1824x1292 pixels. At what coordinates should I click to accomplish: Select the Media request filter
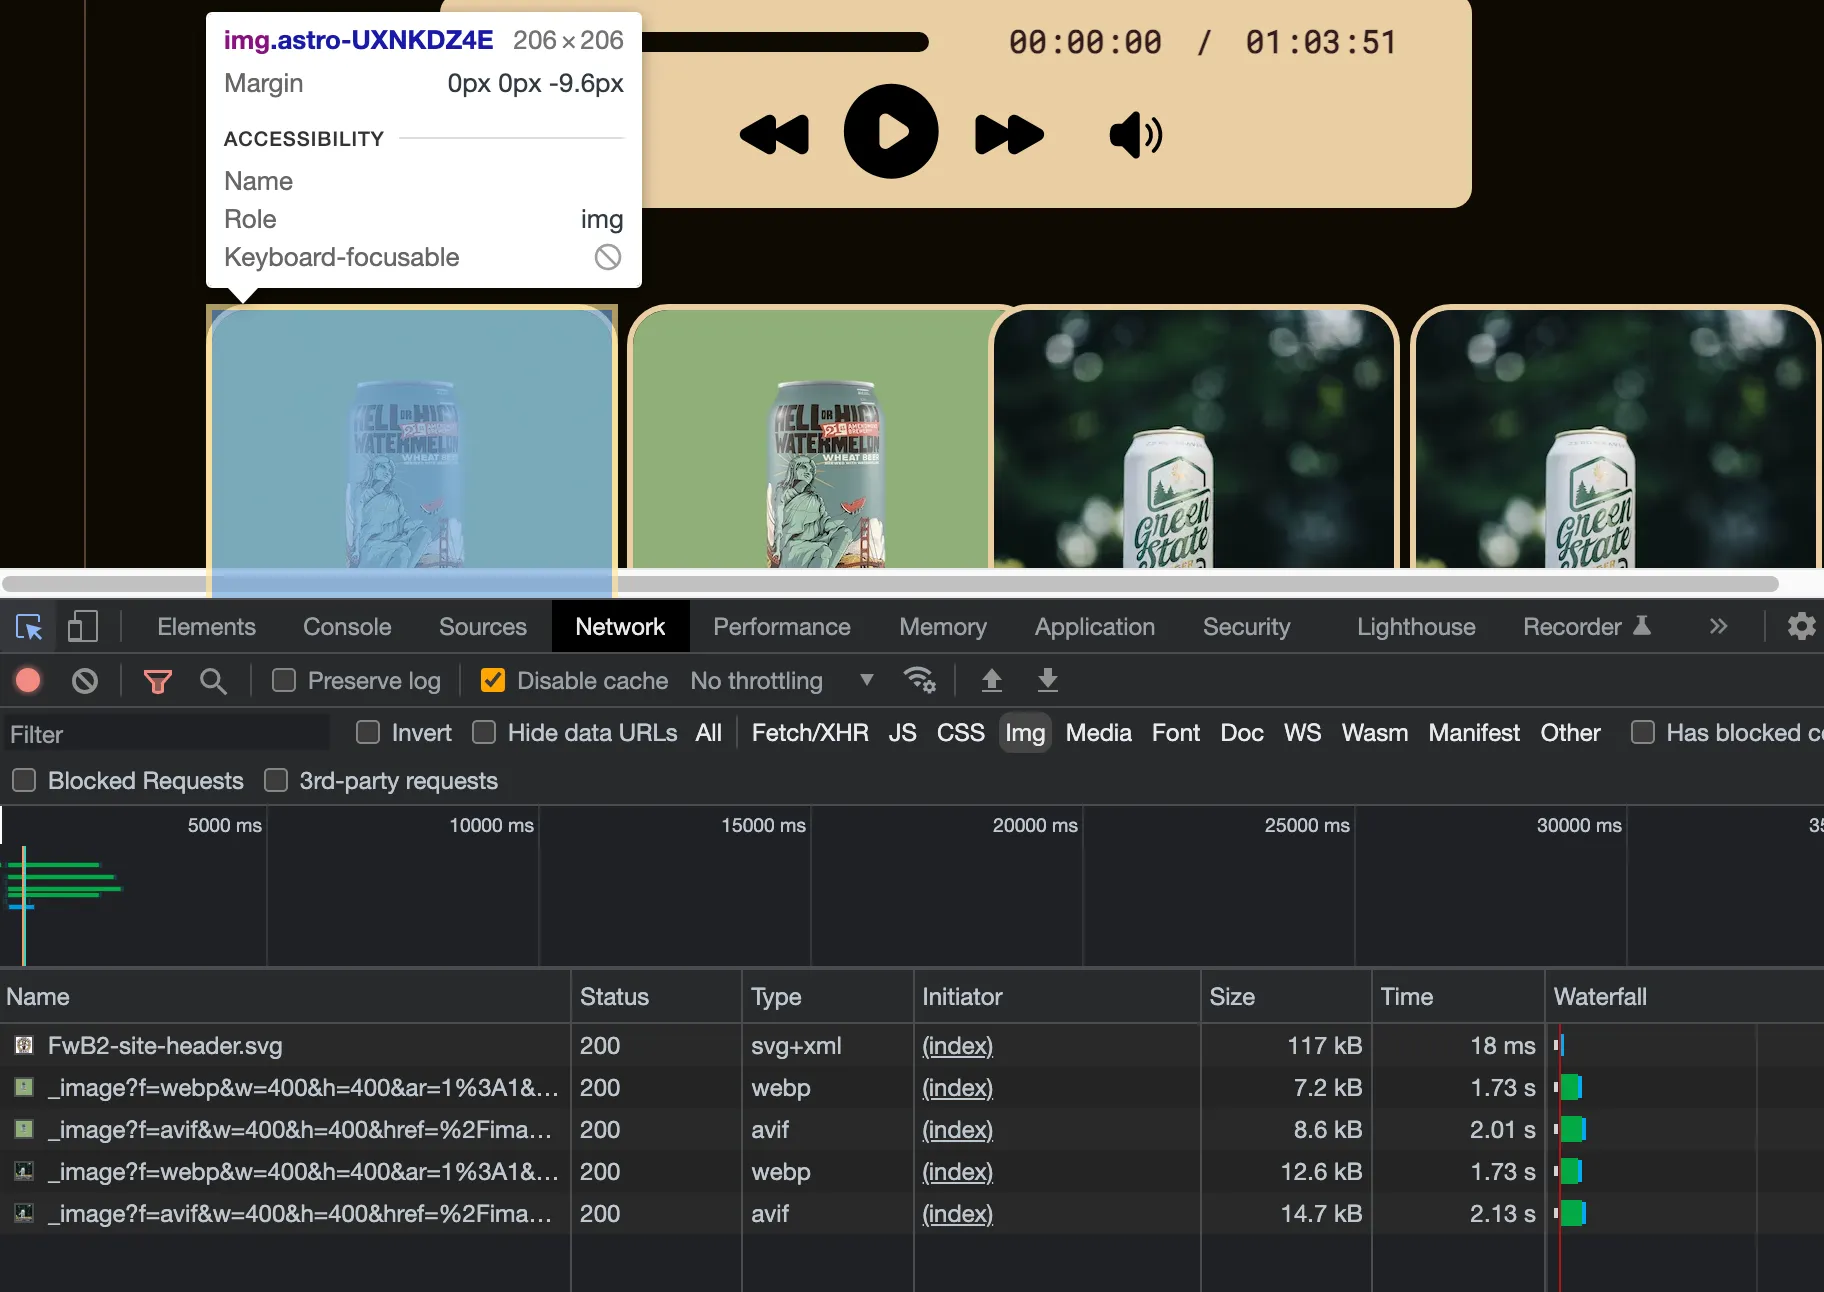point(1097,733)
